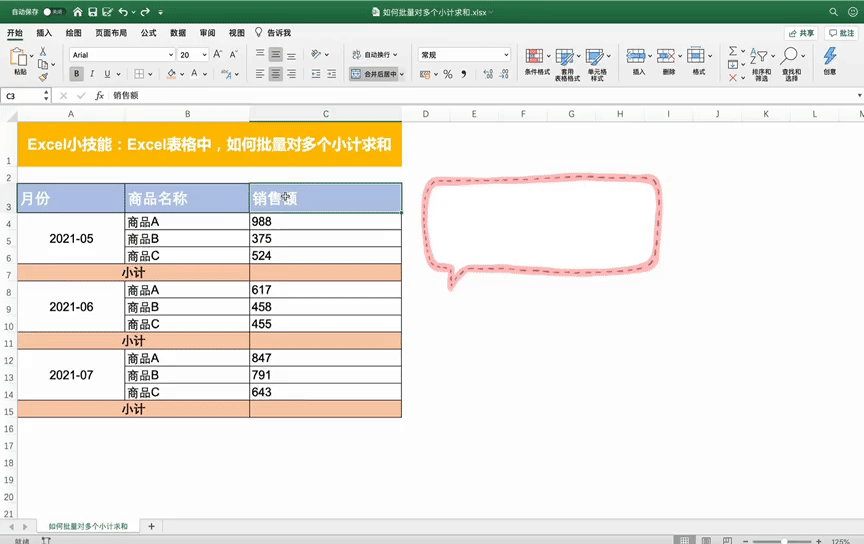This screenshot has width=864, height=544.
Task: Toggle middle vertical alignment
Action: click(x=276, y=54)
